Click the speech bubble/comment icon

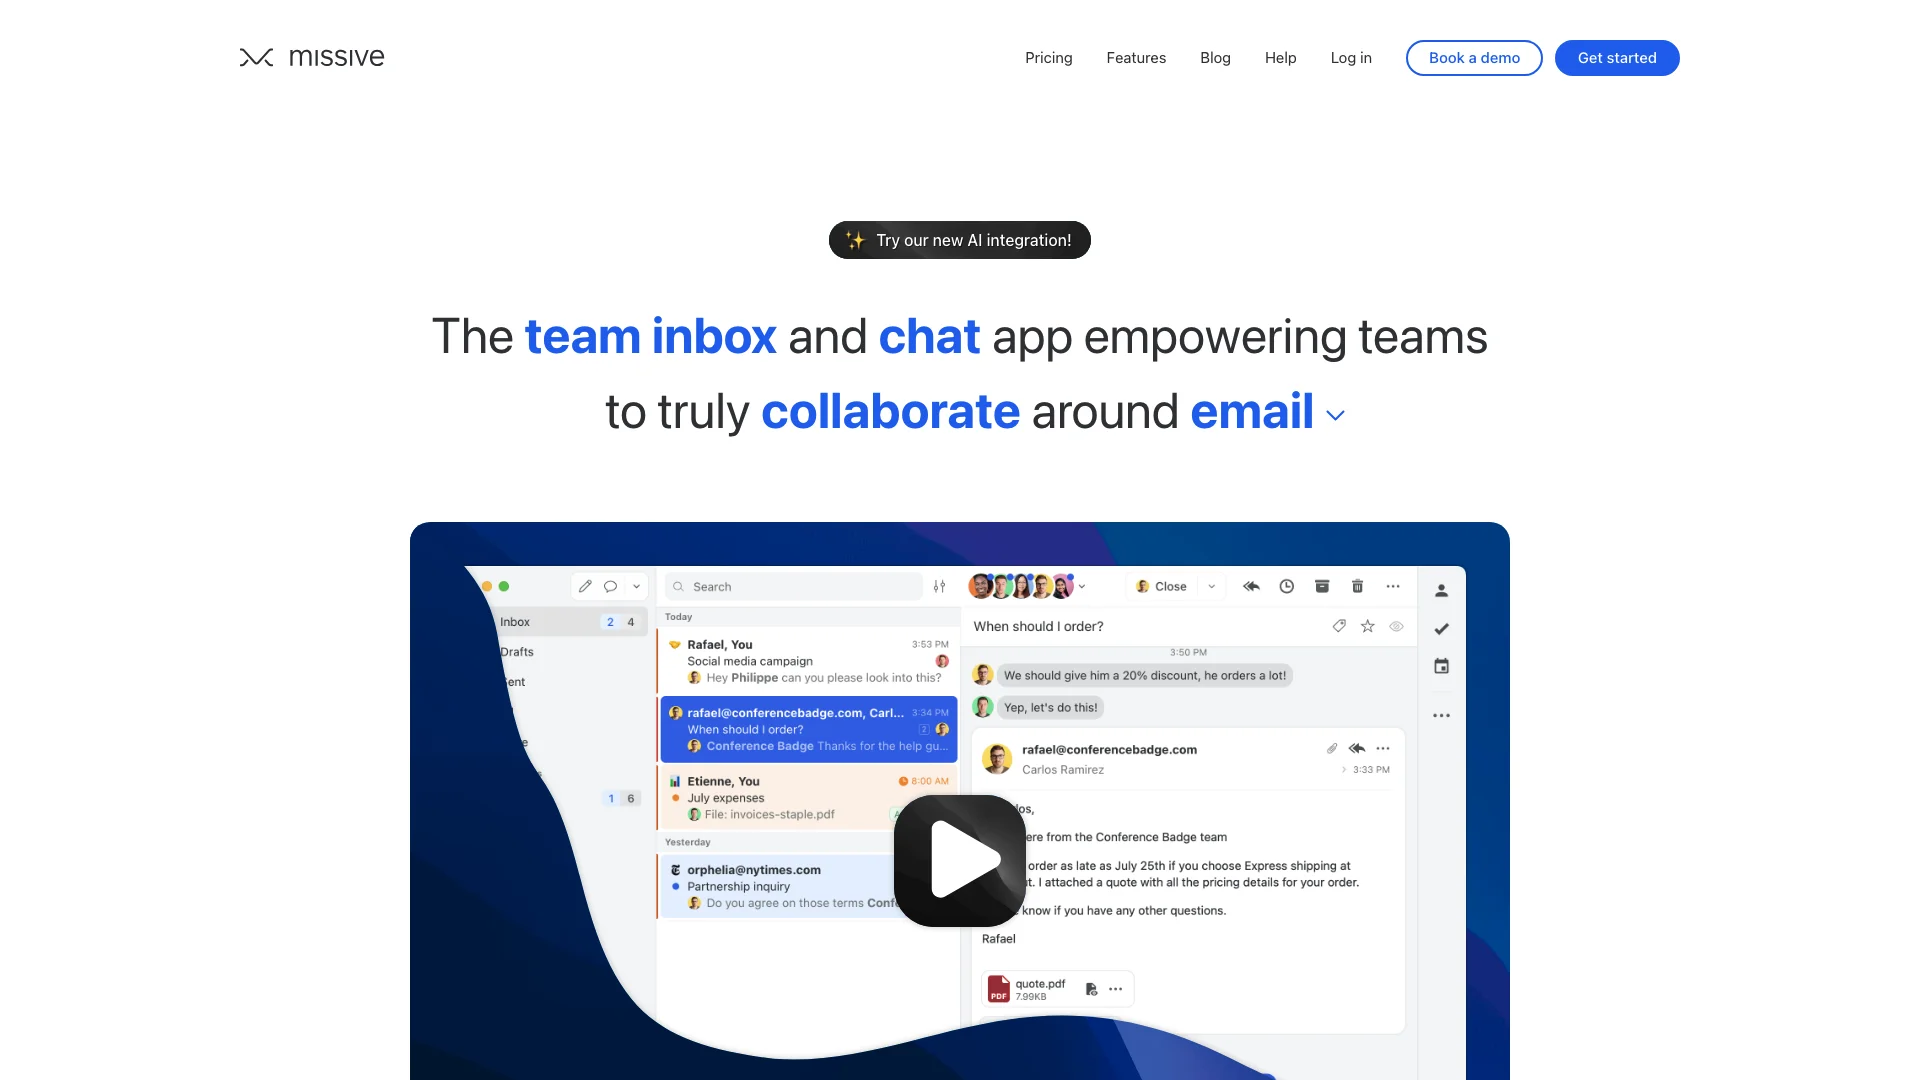pyautogui.click(x=611, y=585)
